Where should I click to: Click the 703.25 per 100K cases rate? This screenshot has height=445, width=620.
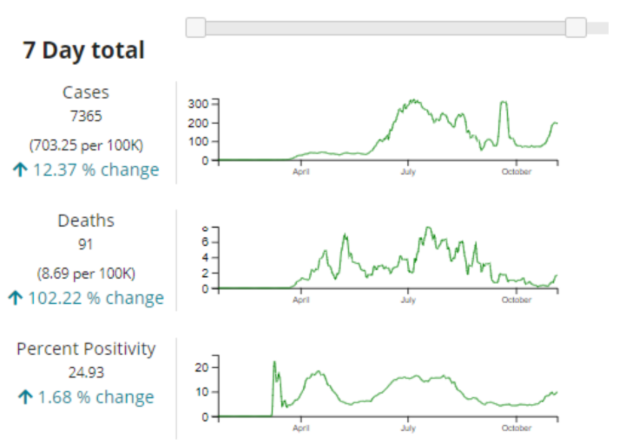coord(86,145)
